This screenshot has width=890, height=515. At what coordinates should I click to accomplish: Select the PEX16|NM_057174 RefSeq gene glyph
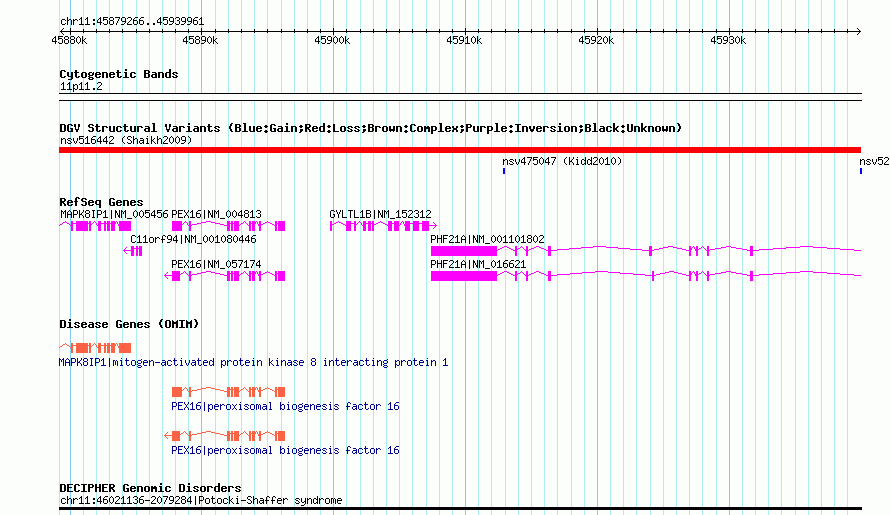pos(225,276)
